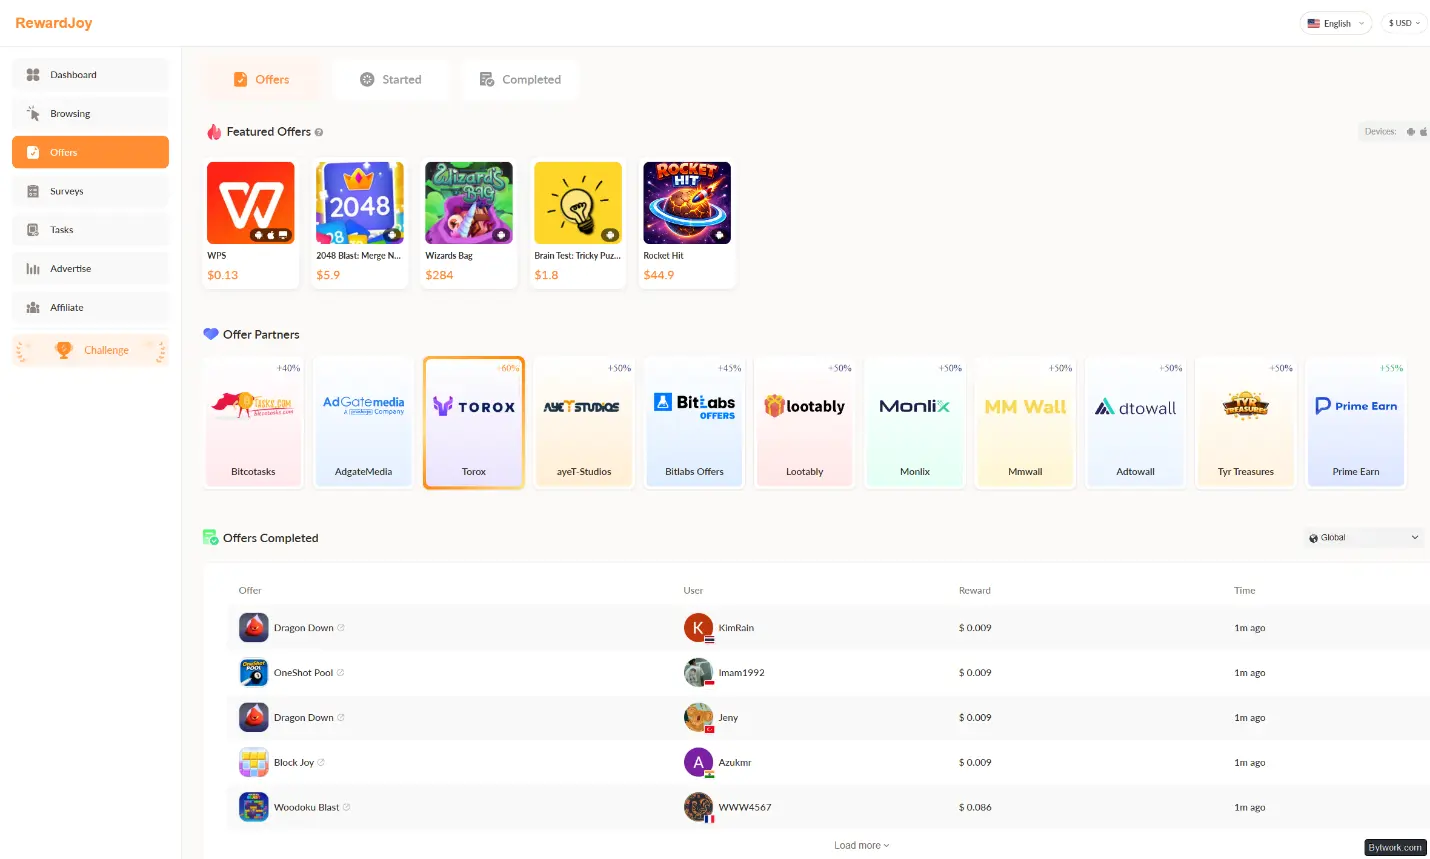Click the help icon beside Featured Offers
Screen dimensions: 1430x859
(x=319, y=132)
